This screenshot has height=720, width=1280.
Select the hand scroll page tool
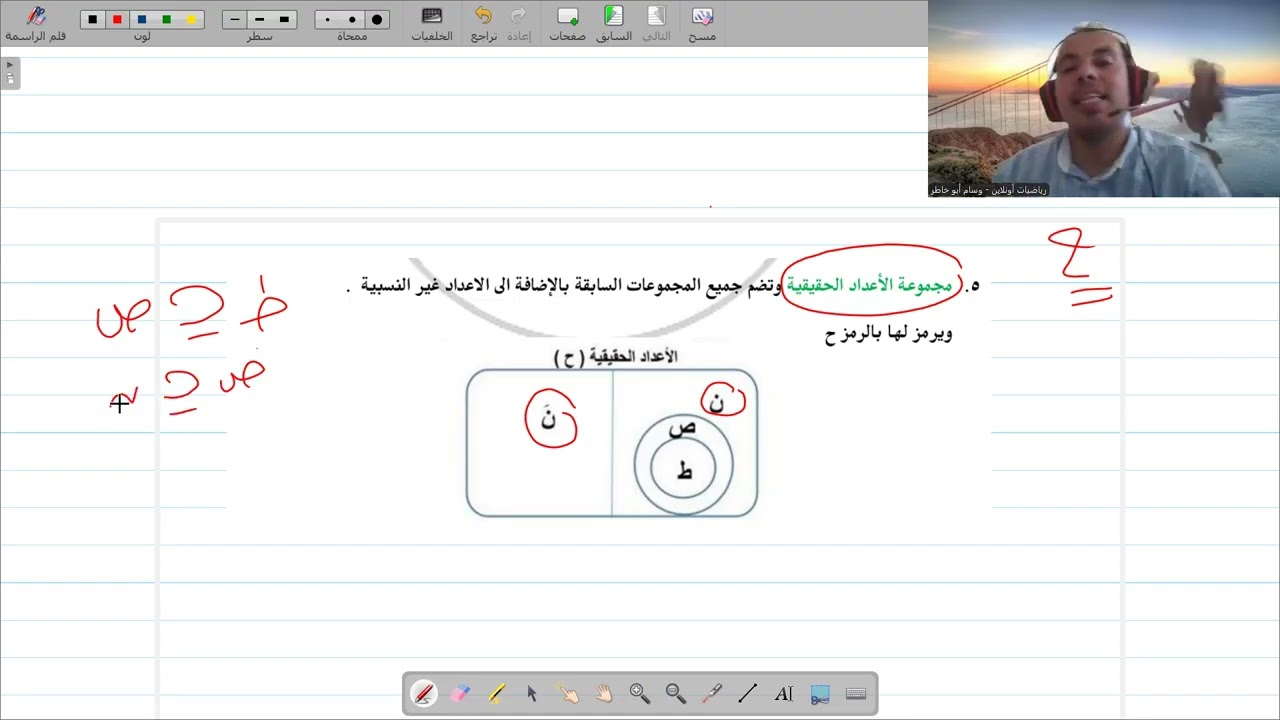point(604,693)
